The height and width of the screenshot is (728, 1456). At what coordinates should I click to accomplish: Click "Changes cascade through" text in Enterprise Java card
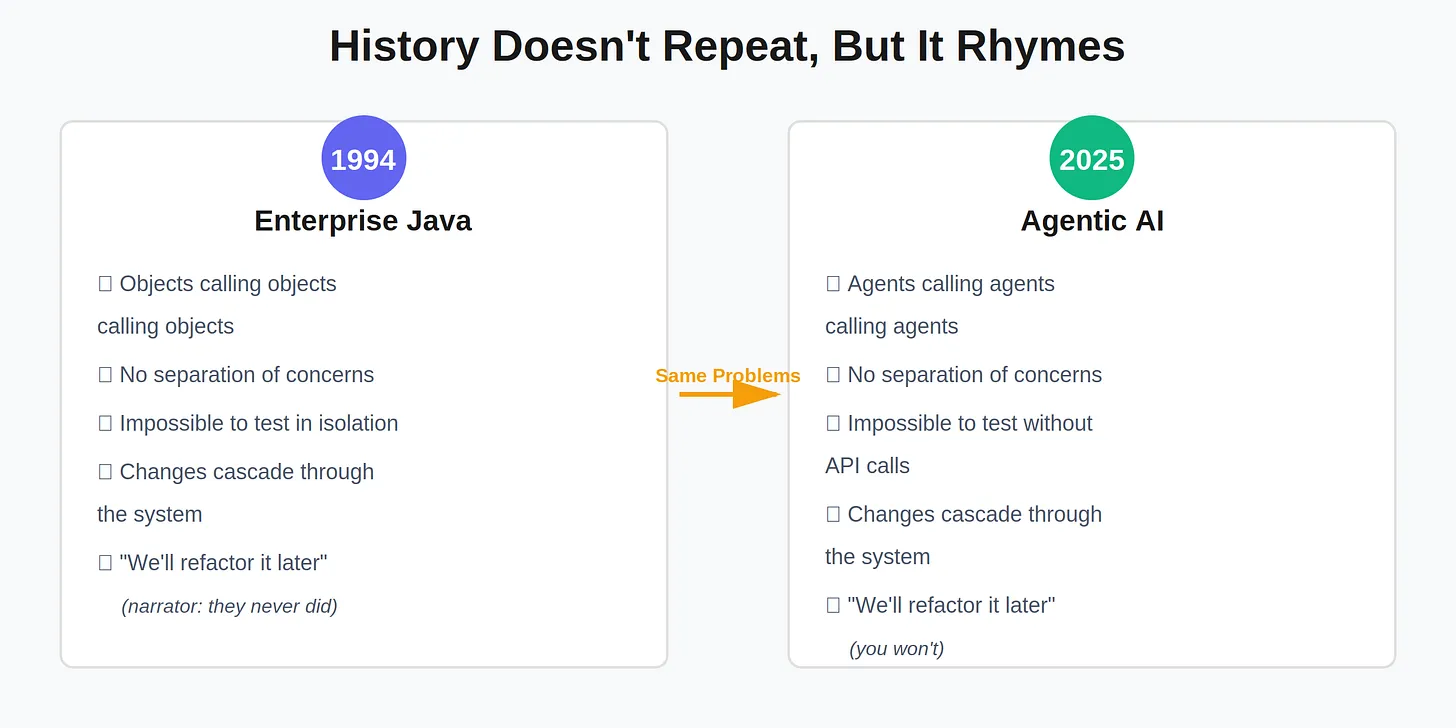point(246,472)
